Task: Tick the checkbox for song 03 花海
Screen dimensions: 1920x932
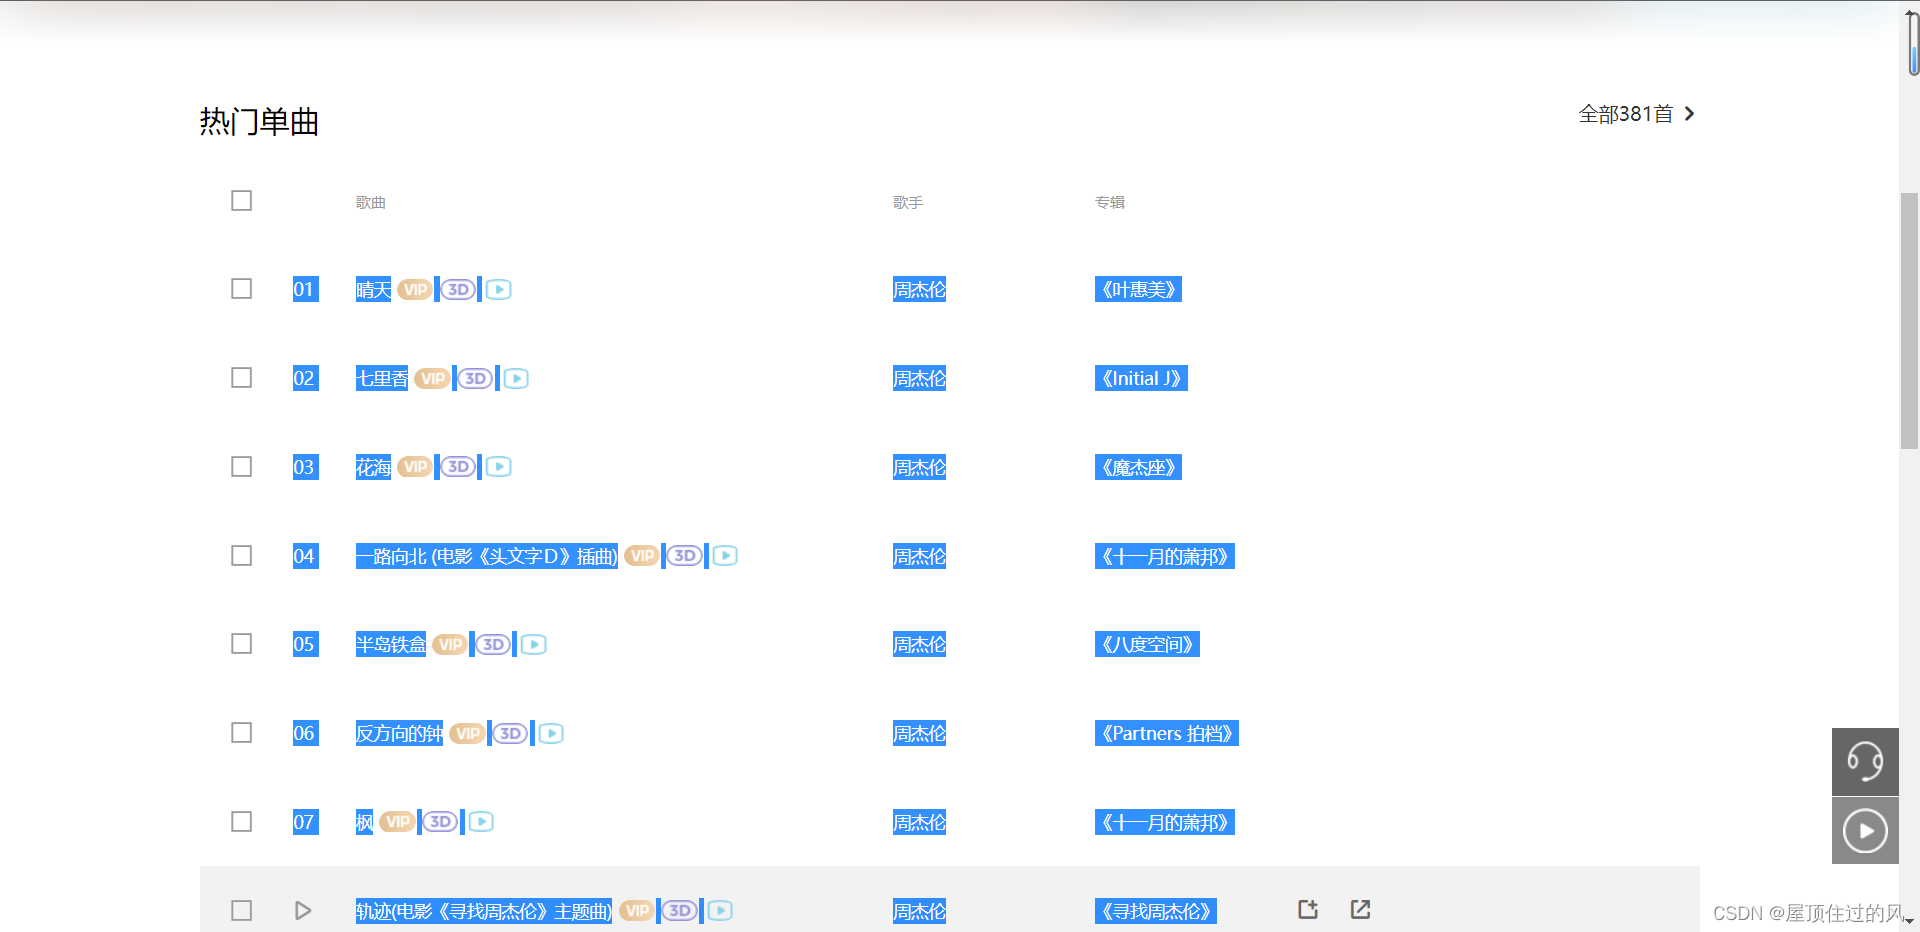Action: click(241, 467)
